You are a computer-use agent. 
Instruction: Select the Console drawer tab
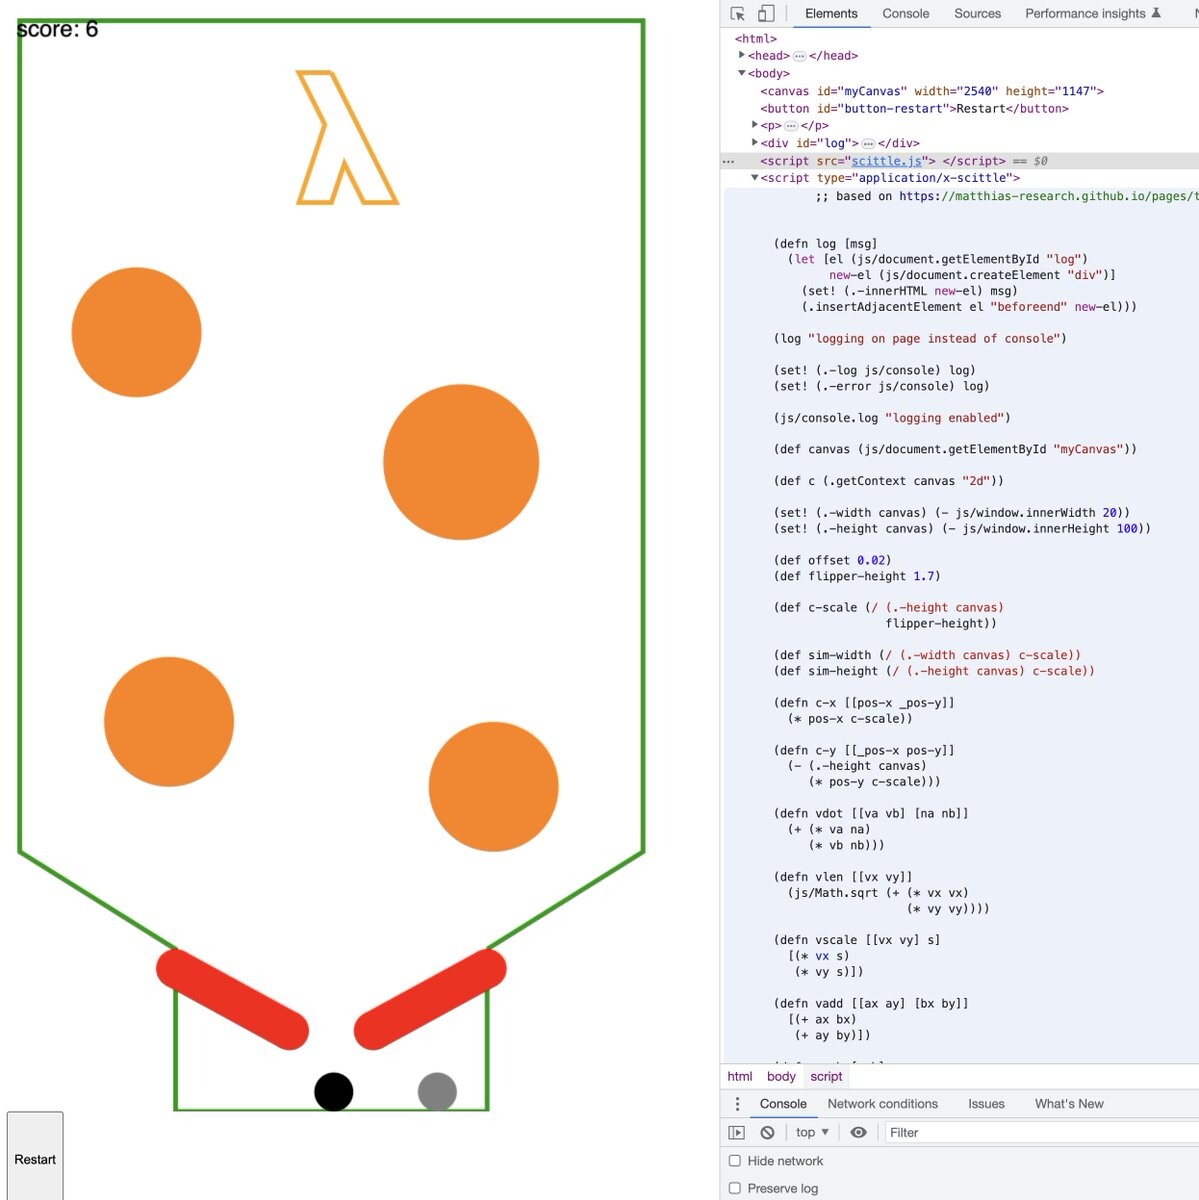point(783,1104)
